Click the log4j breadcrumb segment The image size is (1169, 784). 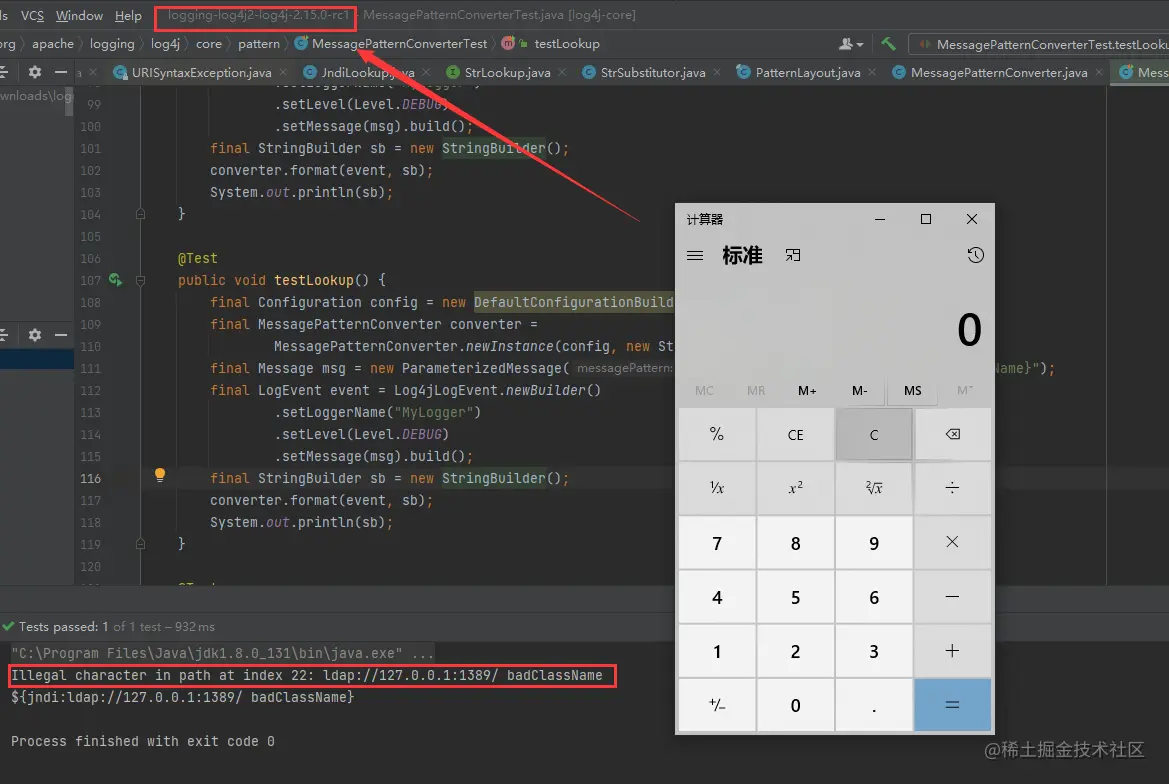pyautogui.click(x=165, y=44)
